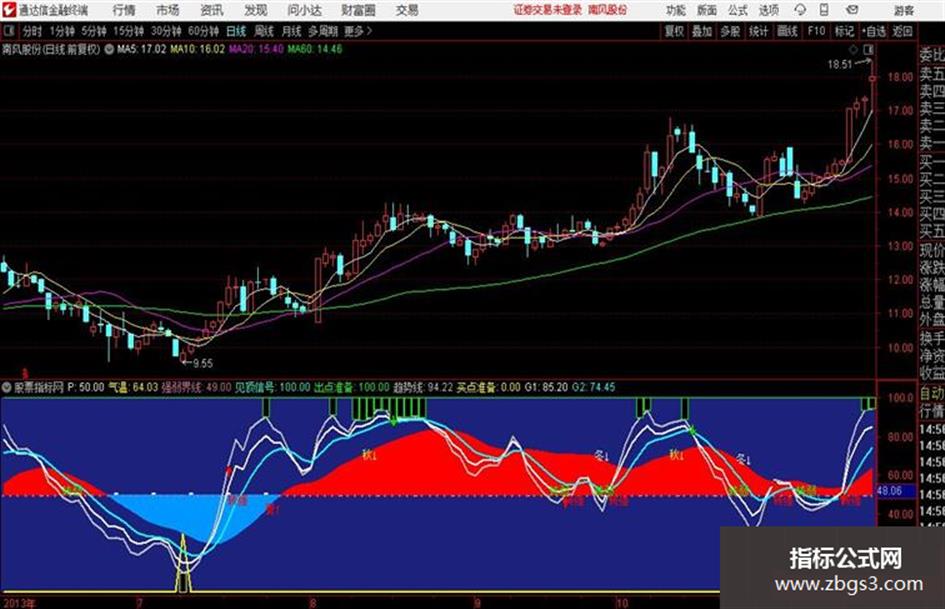945x609 pixels.
Task: Click the 见顶信号: 100.00 indicator value
Action: (x=272, y=387)
